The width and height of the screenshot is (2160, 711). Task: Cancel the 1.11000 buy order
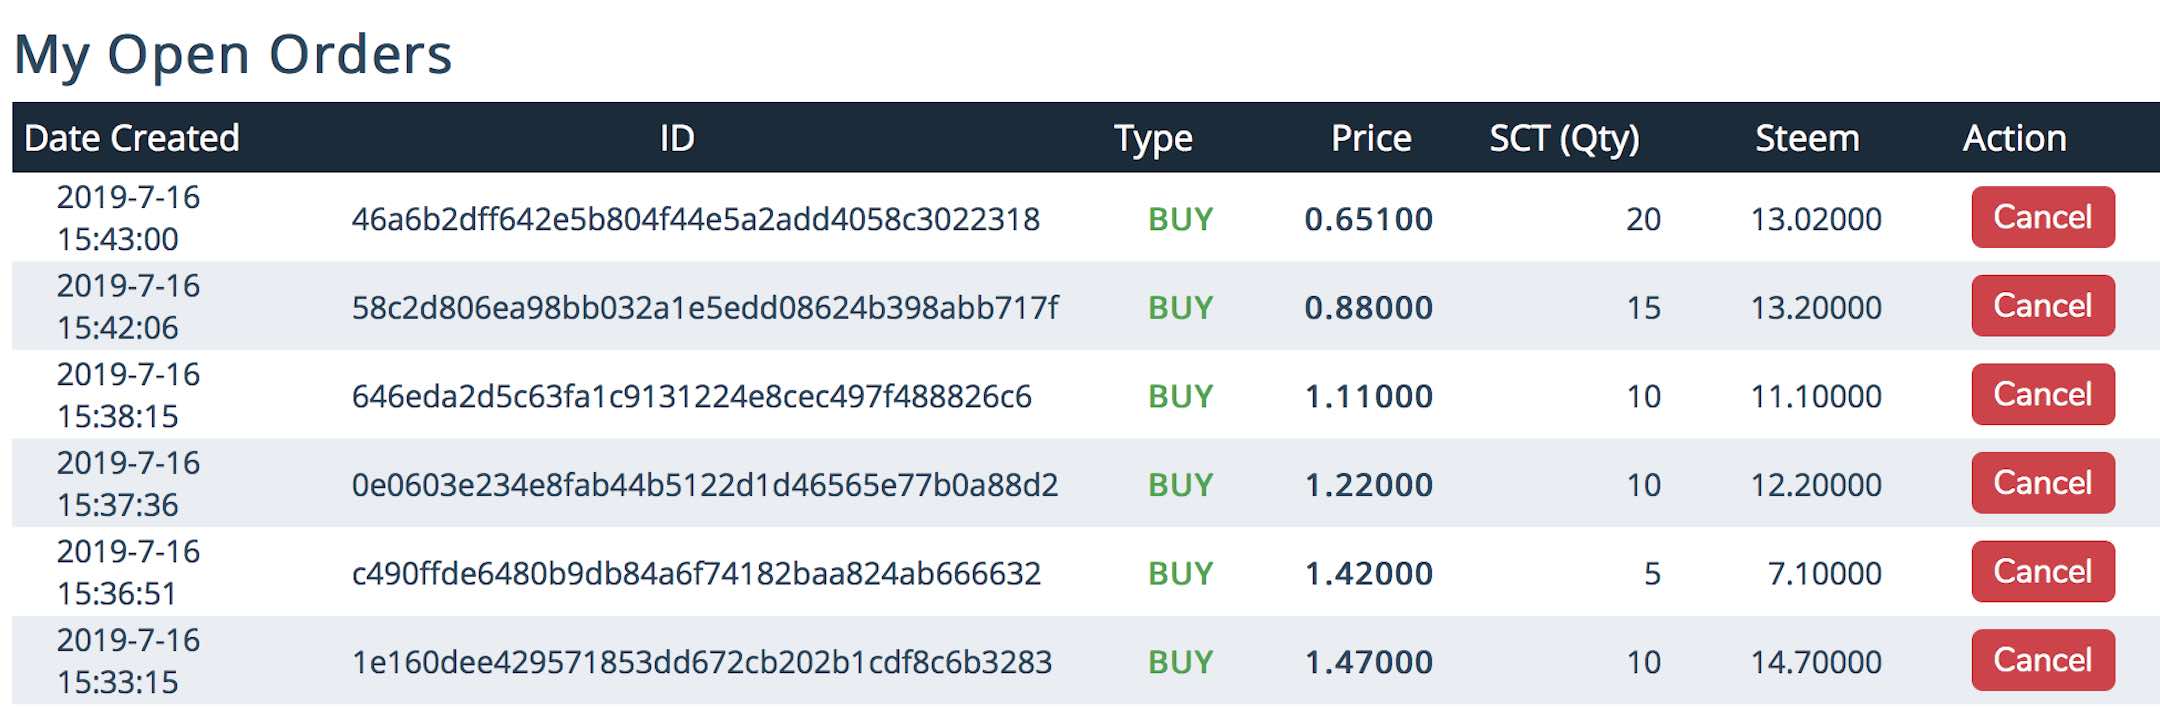click(x=2042, y=394)
